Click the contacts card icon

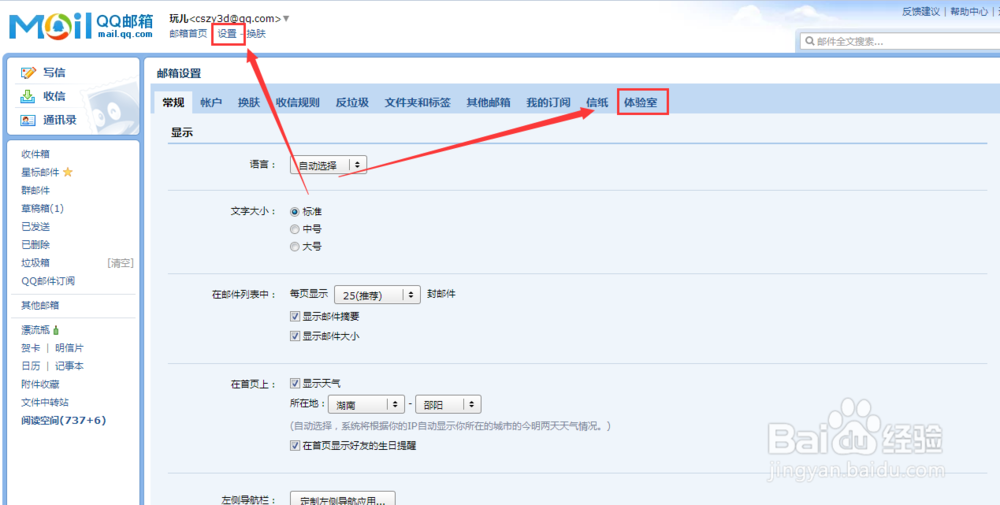tap(28, 120)
